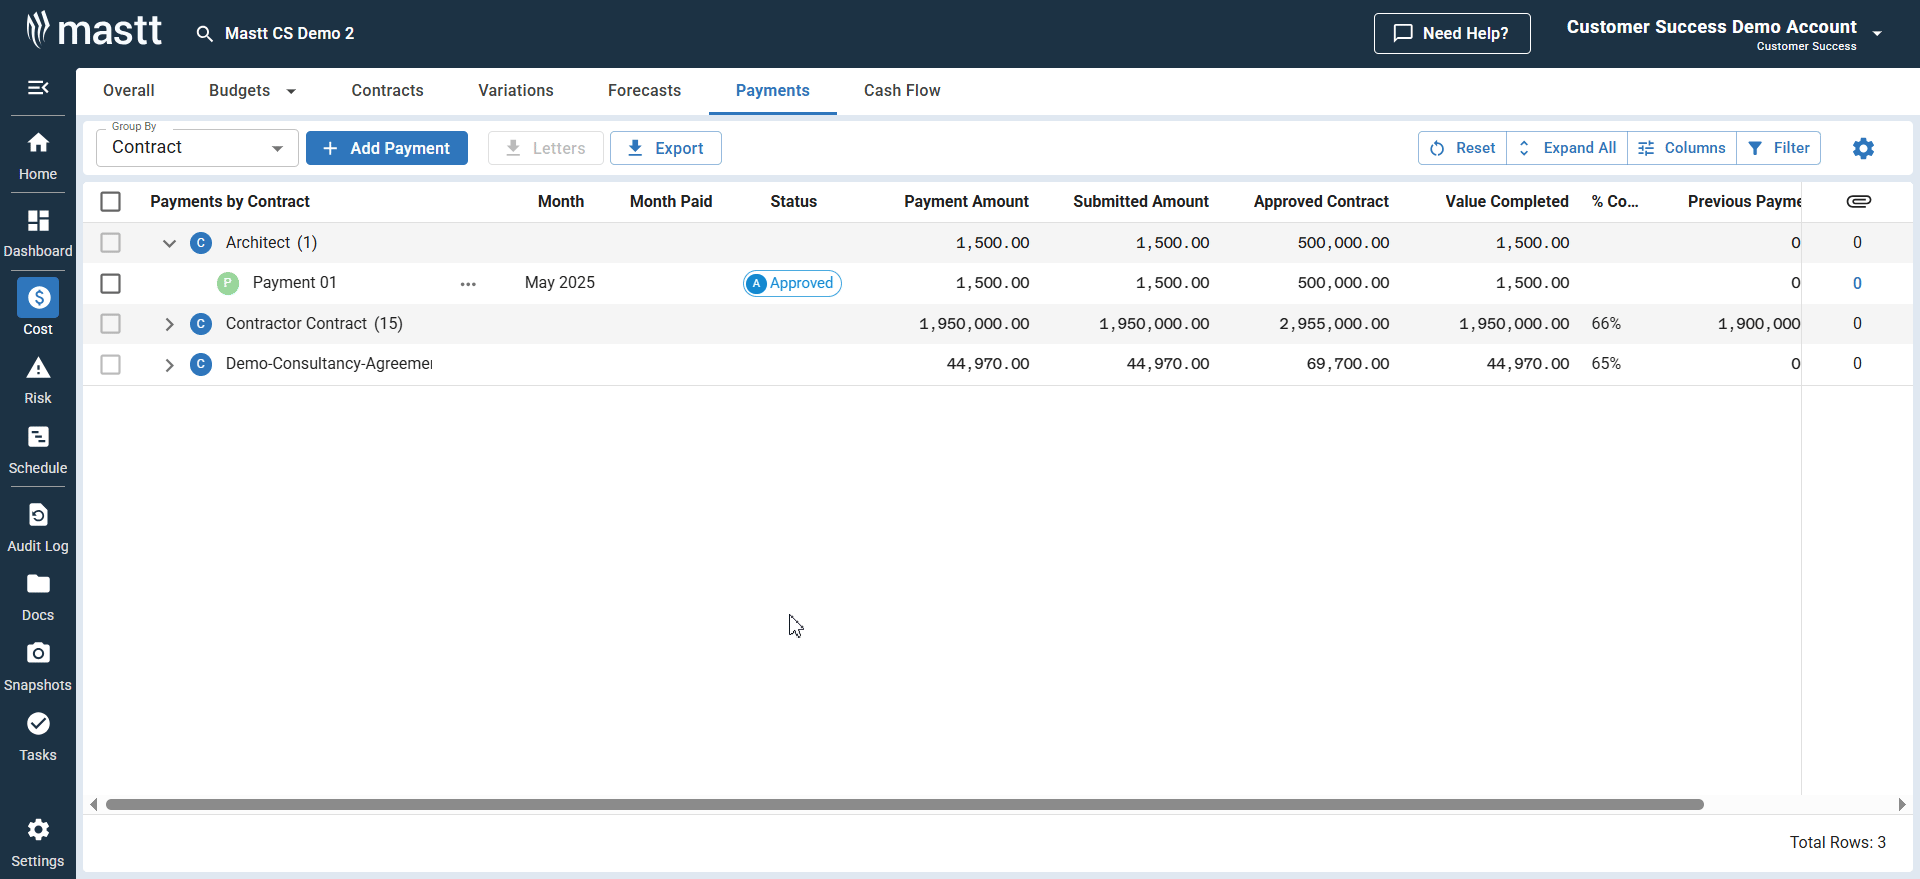Check the Contractor Contract row checkbox
1920x879 pixels.
(x=111, y=324)
